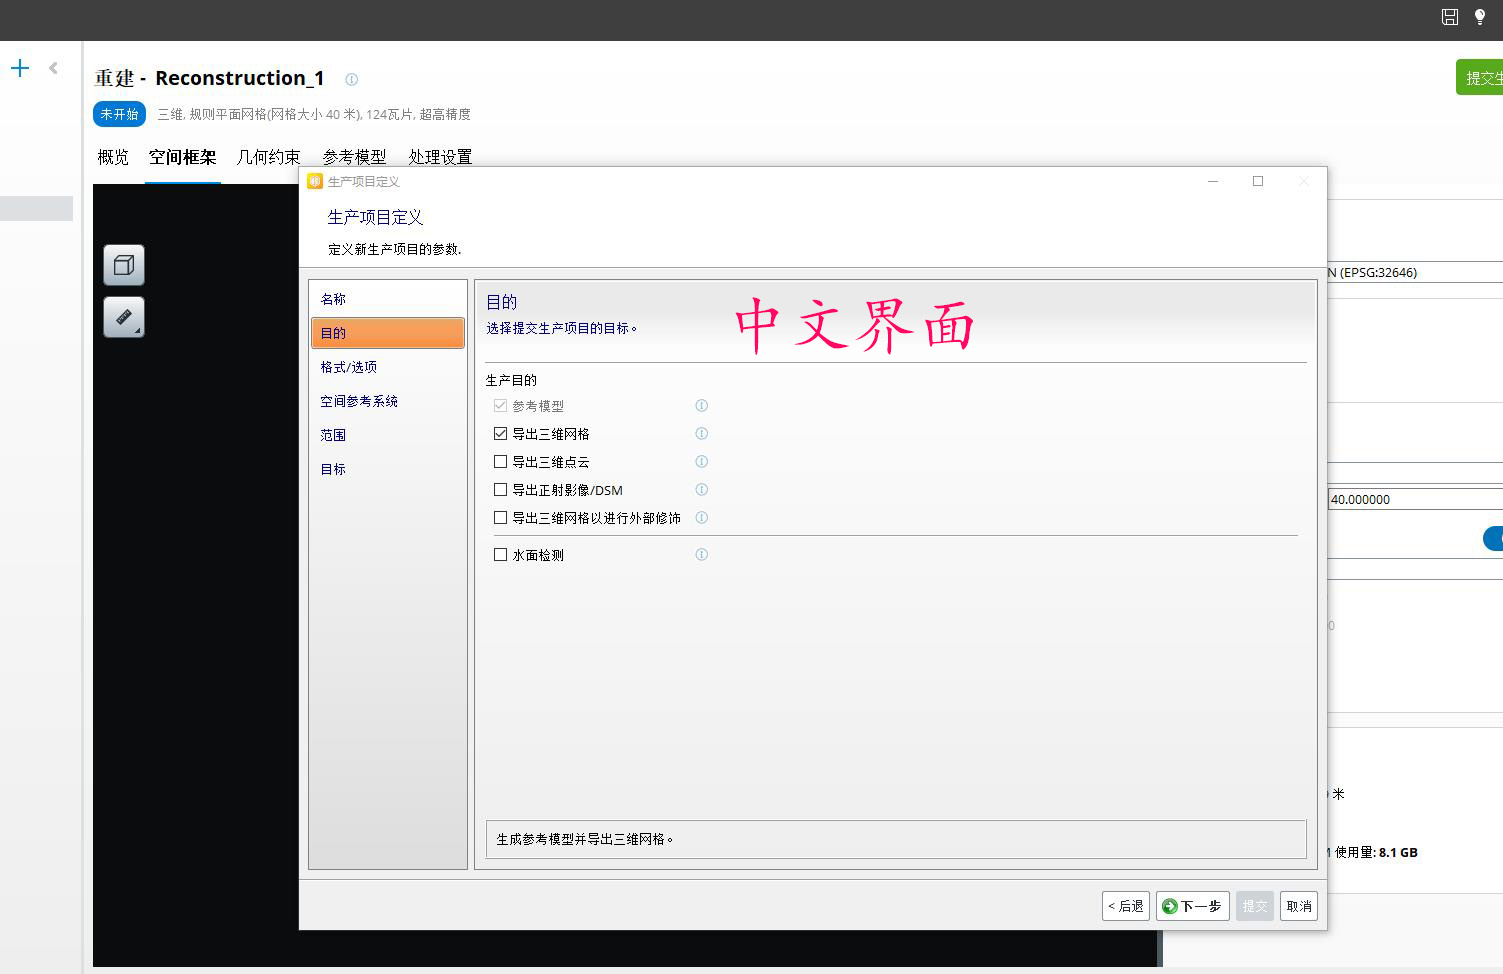The width and height of the screenshot is (1503, 974).
Task: Select the ruler measure tool
Action: pyautogui.click(x=124, y=317)
